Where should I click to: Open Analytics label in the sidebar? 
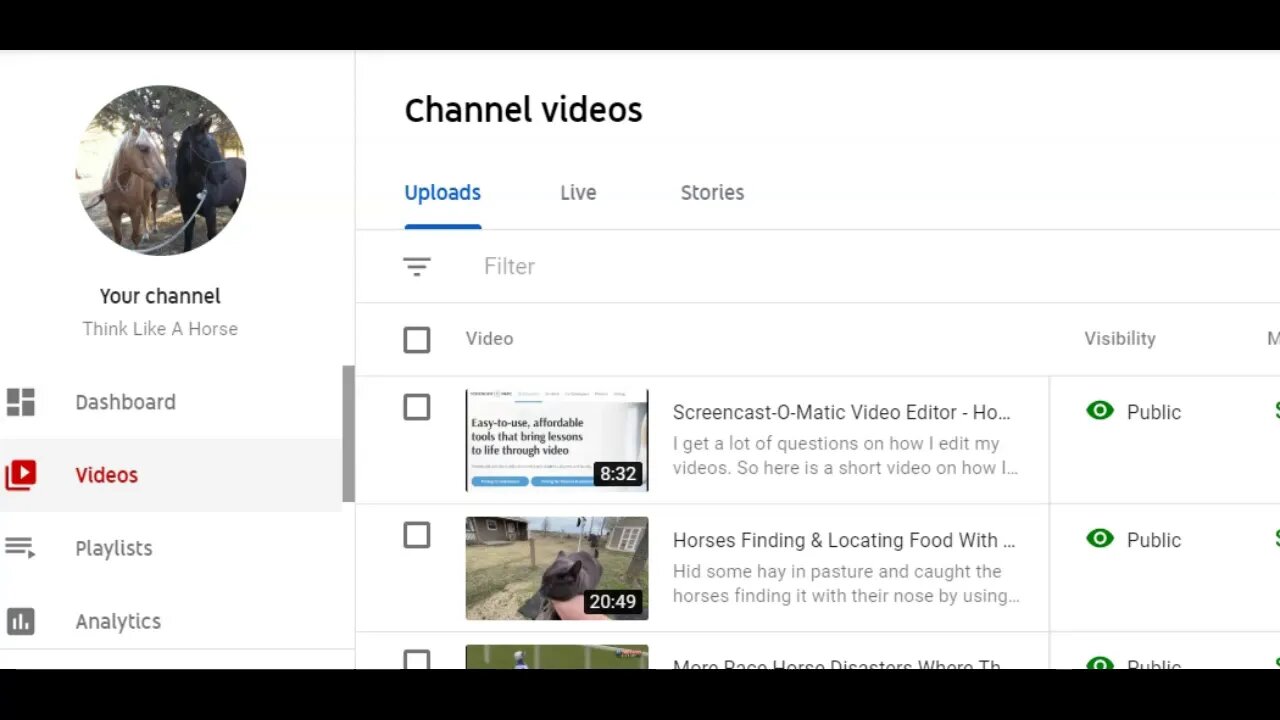point(118,621)
